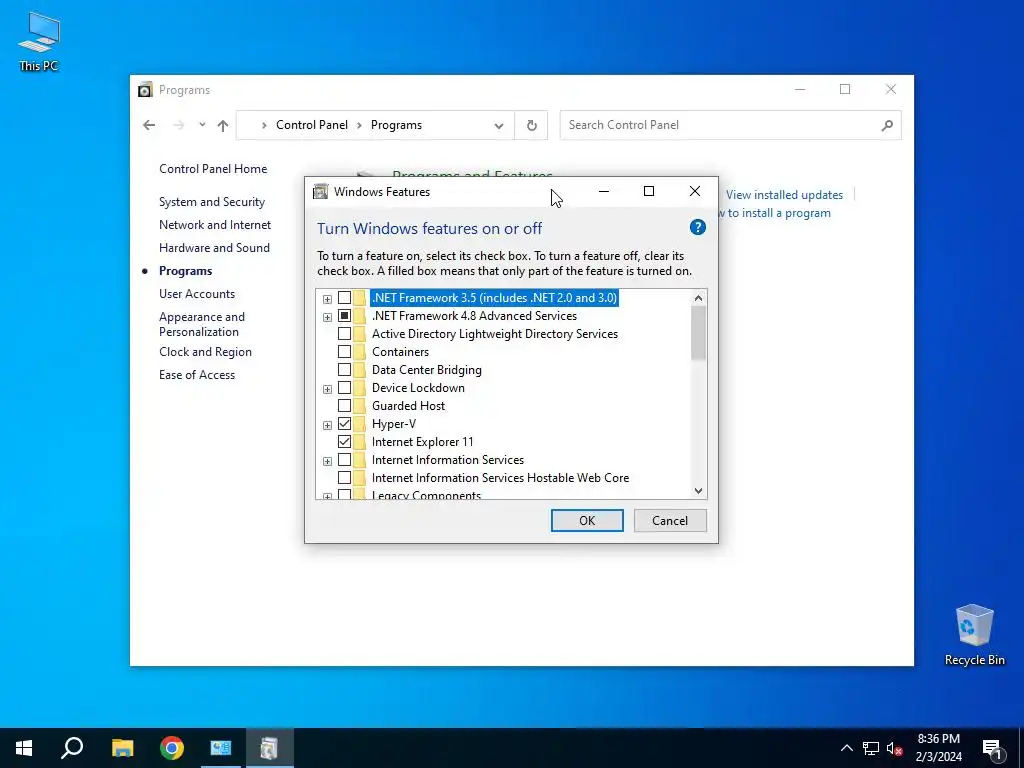Switch to Control Panel taskbar item

point(221,748)
